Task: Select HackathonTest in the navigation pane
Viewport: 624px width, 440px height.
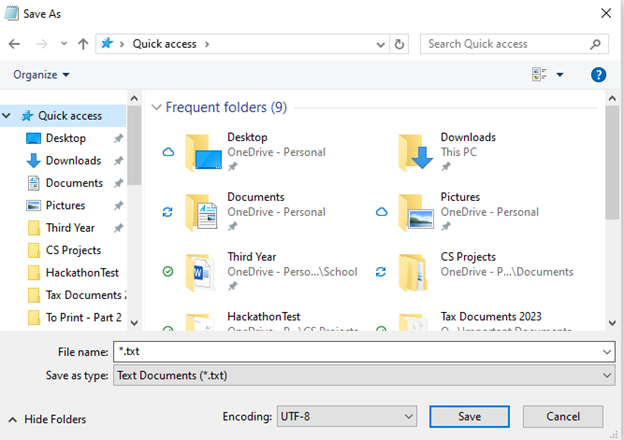Action: click(x=82, y=273)
